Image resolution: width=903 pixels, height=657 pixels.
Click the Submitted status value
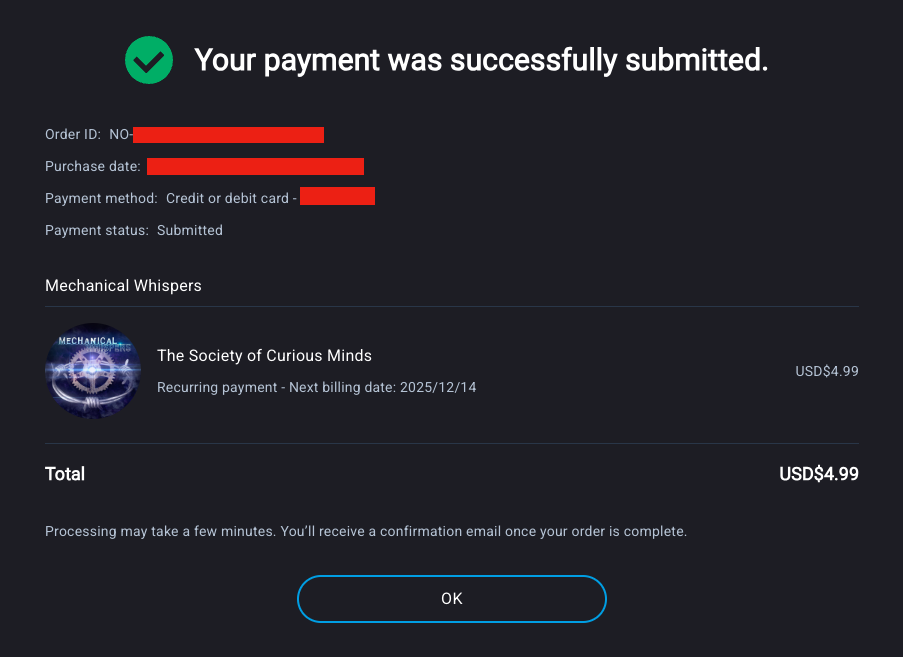click(190, 230)
